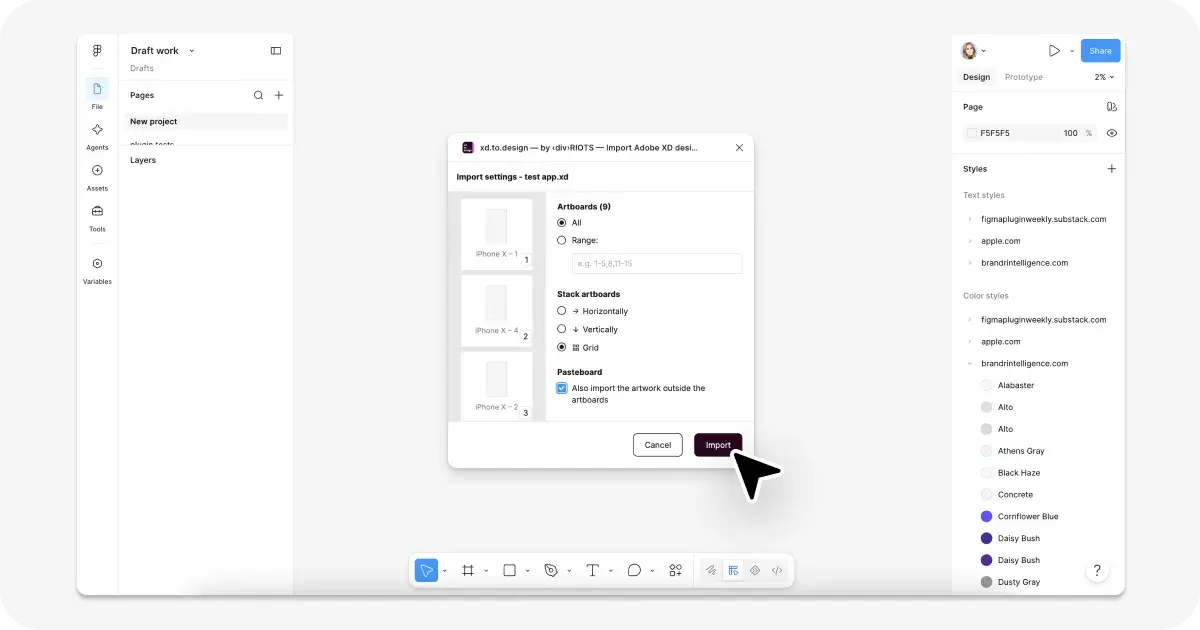Open the Frame tool options arrow
Image resolution: width=1200 pixels, height=630 pixels.
[x=486, y=571]
